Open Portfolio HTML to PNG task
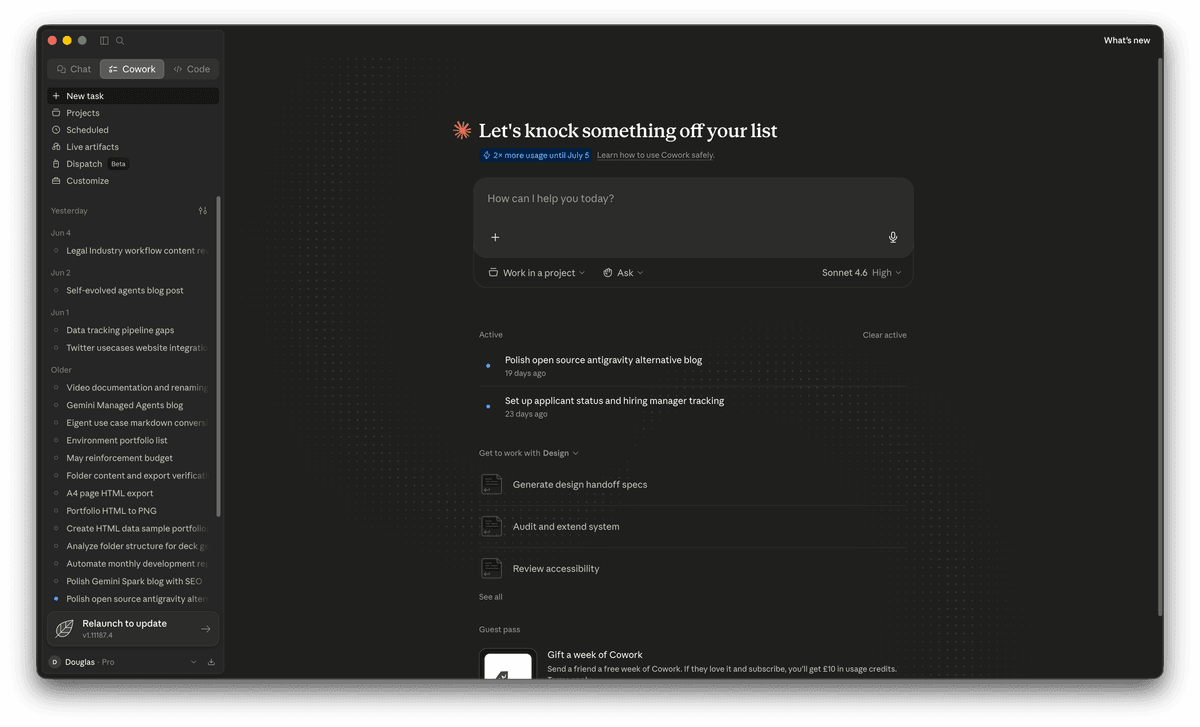 point(131,511)
